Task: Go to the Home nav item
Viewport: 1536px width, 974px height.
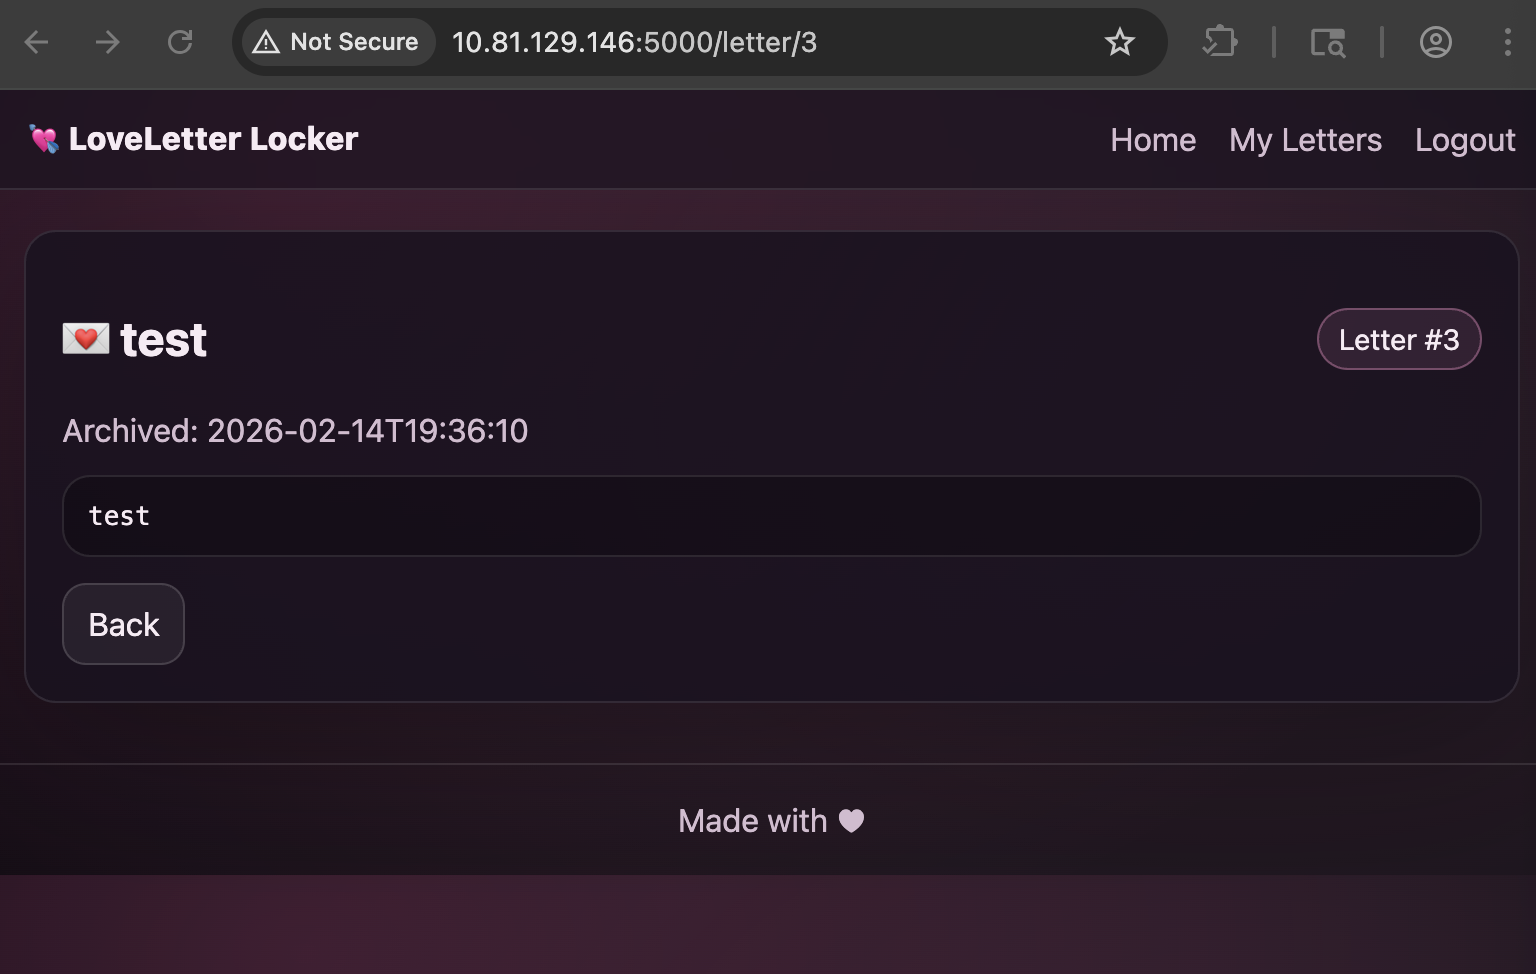Action: pyautogui.click(x=1152, y=140)
